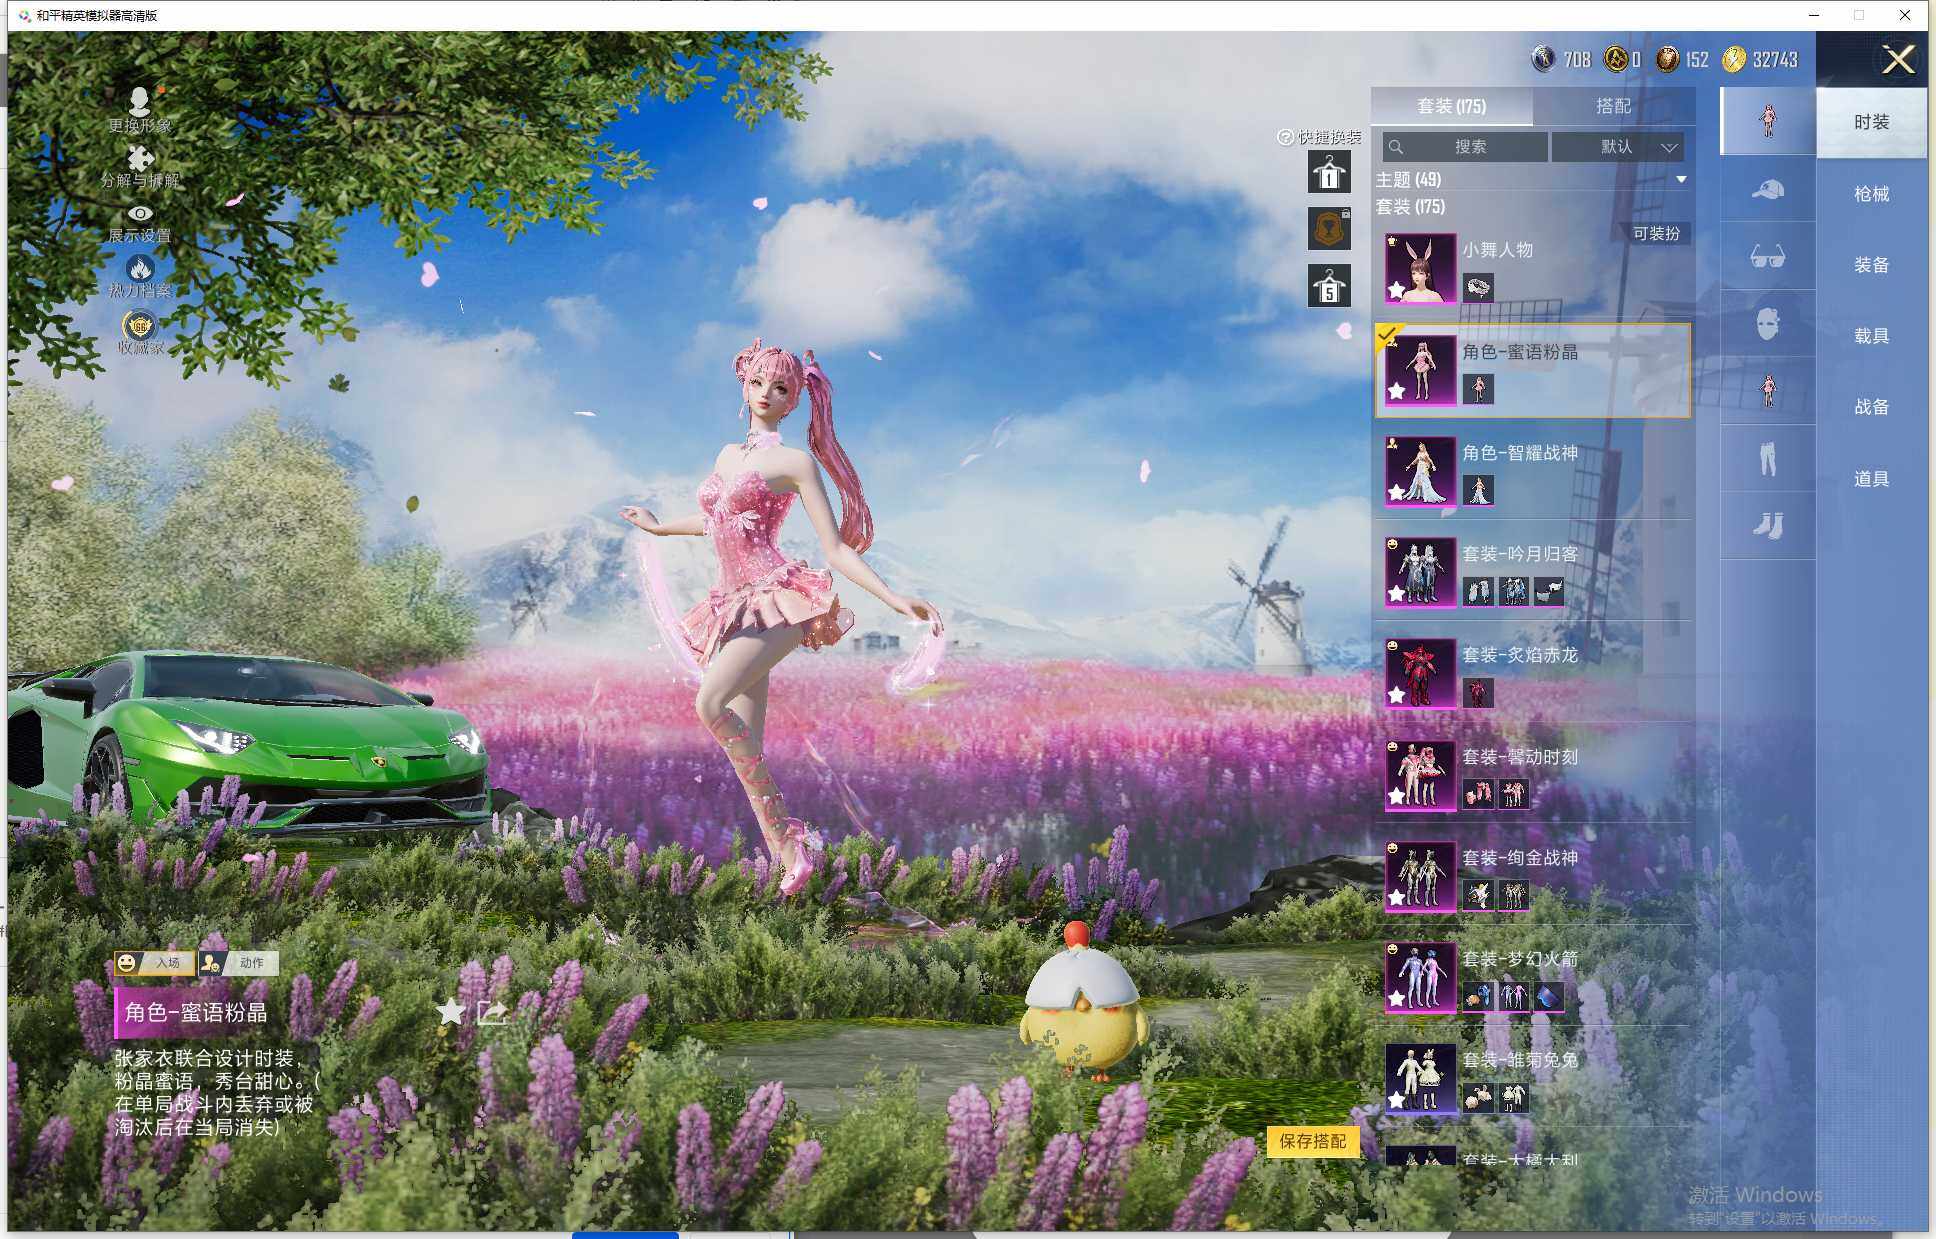The image size is (1936, 1239).
Task: Select the hat category icon in sidebar
Action: coord(1767,189)
